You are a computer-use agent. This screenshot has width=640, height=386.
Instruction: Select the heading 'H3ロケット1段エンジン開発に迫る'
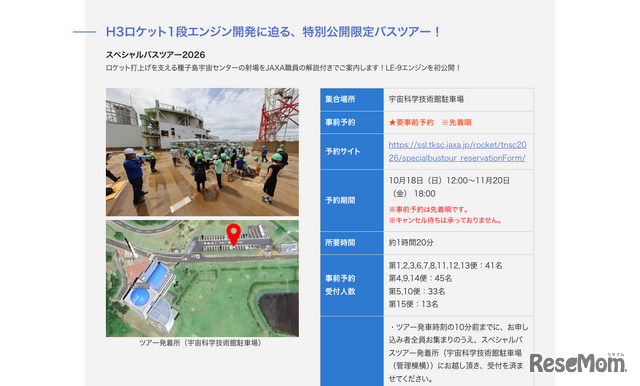point(199,32)
